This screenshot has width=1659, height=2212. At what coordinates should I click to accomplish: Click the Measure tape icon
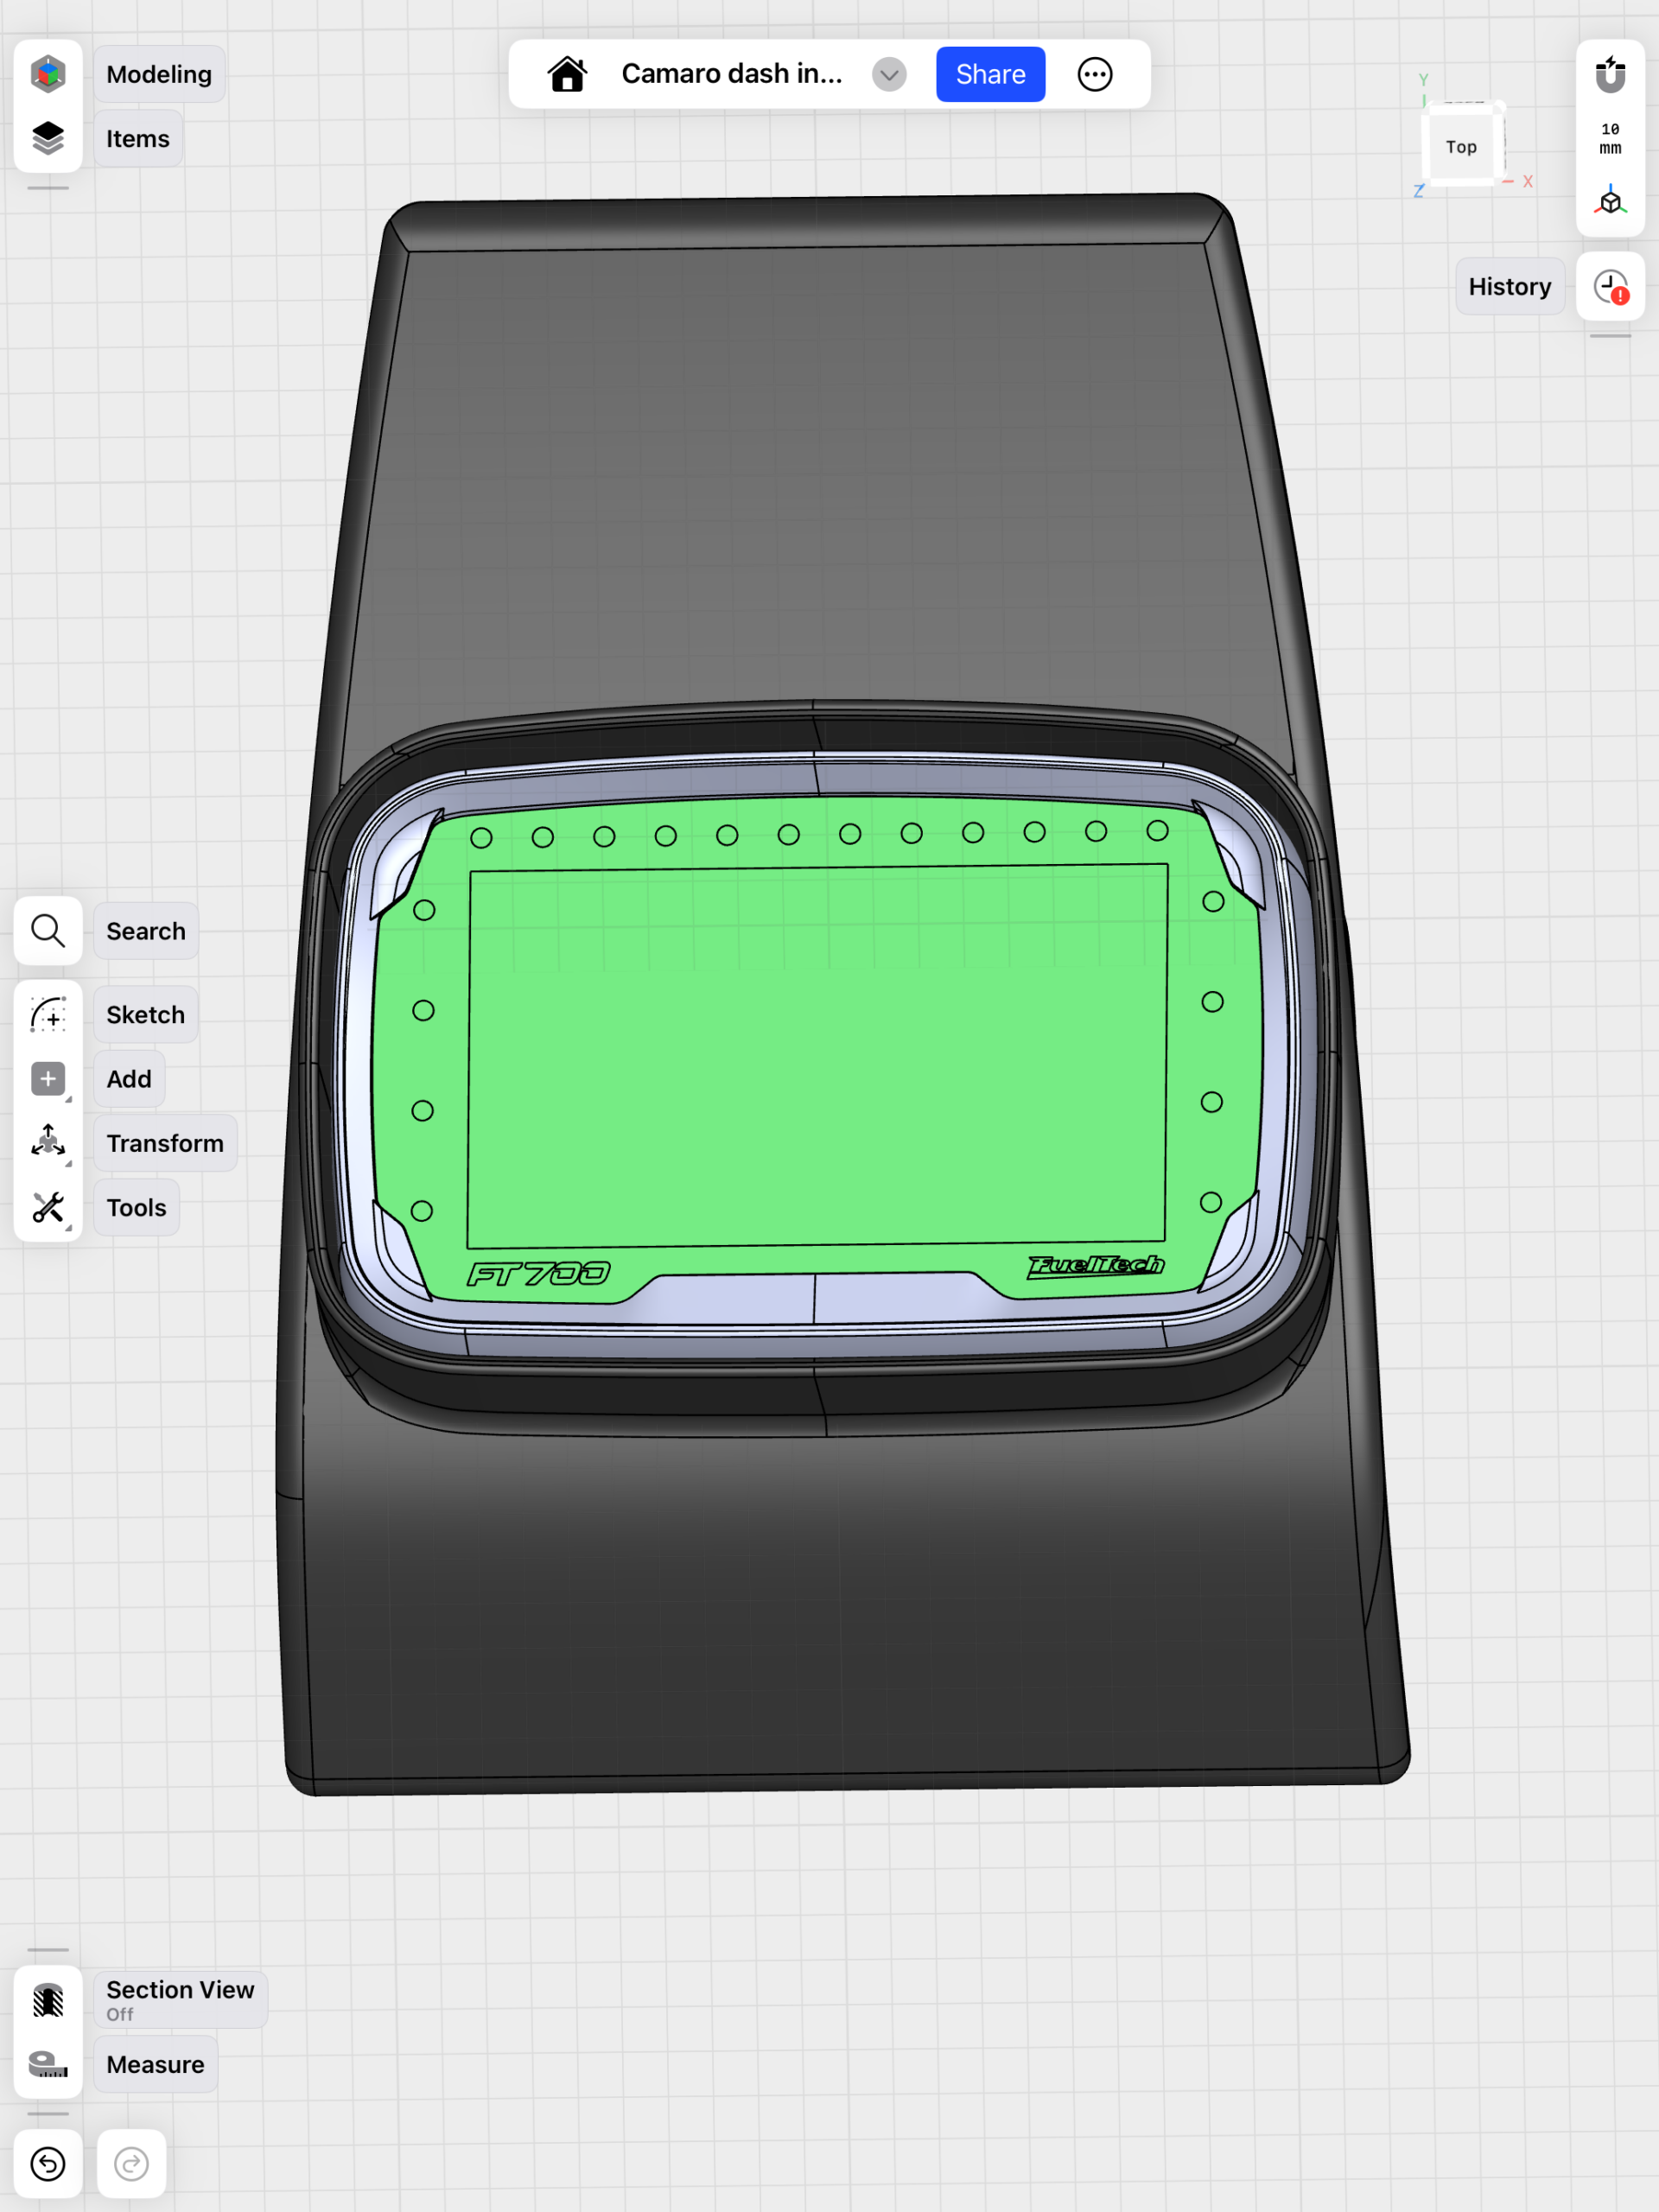(x=48, y=2064)
